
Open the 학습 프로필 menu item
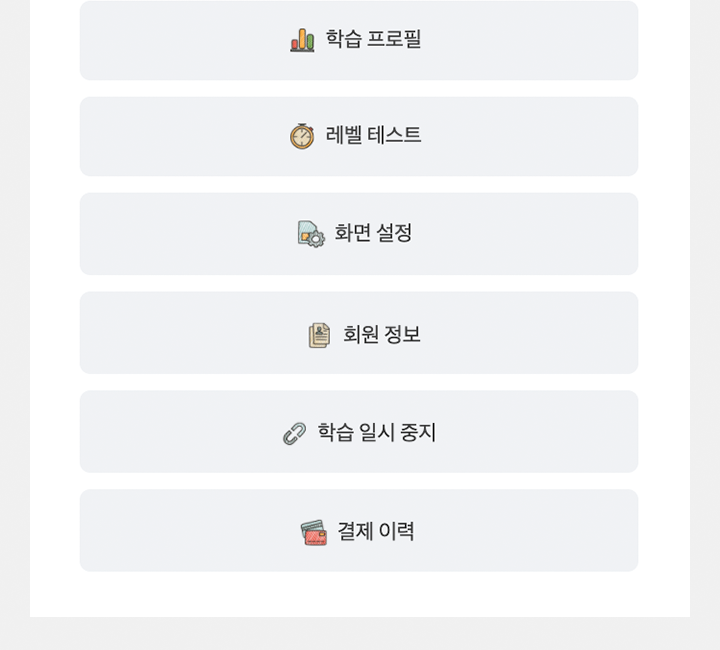click(358, 40)
